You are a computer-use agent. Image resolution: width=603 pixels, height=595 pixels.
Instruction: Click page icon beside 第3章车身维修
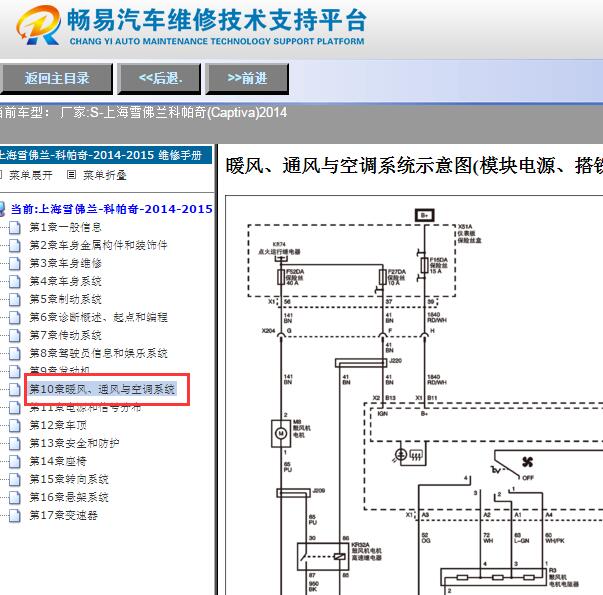point(15,263)
